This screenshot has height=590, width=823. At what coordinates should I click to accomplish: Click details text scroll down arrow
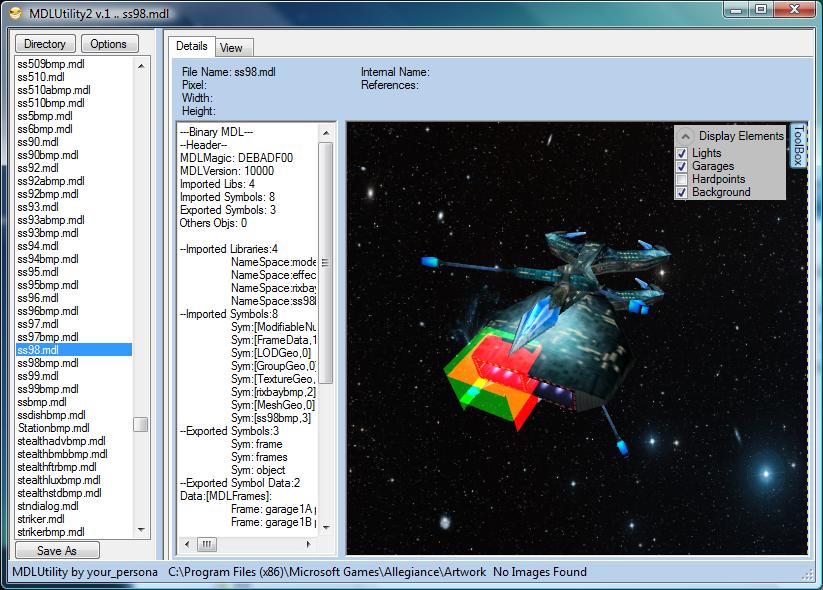pyautogui.click(x=326, y=528)
